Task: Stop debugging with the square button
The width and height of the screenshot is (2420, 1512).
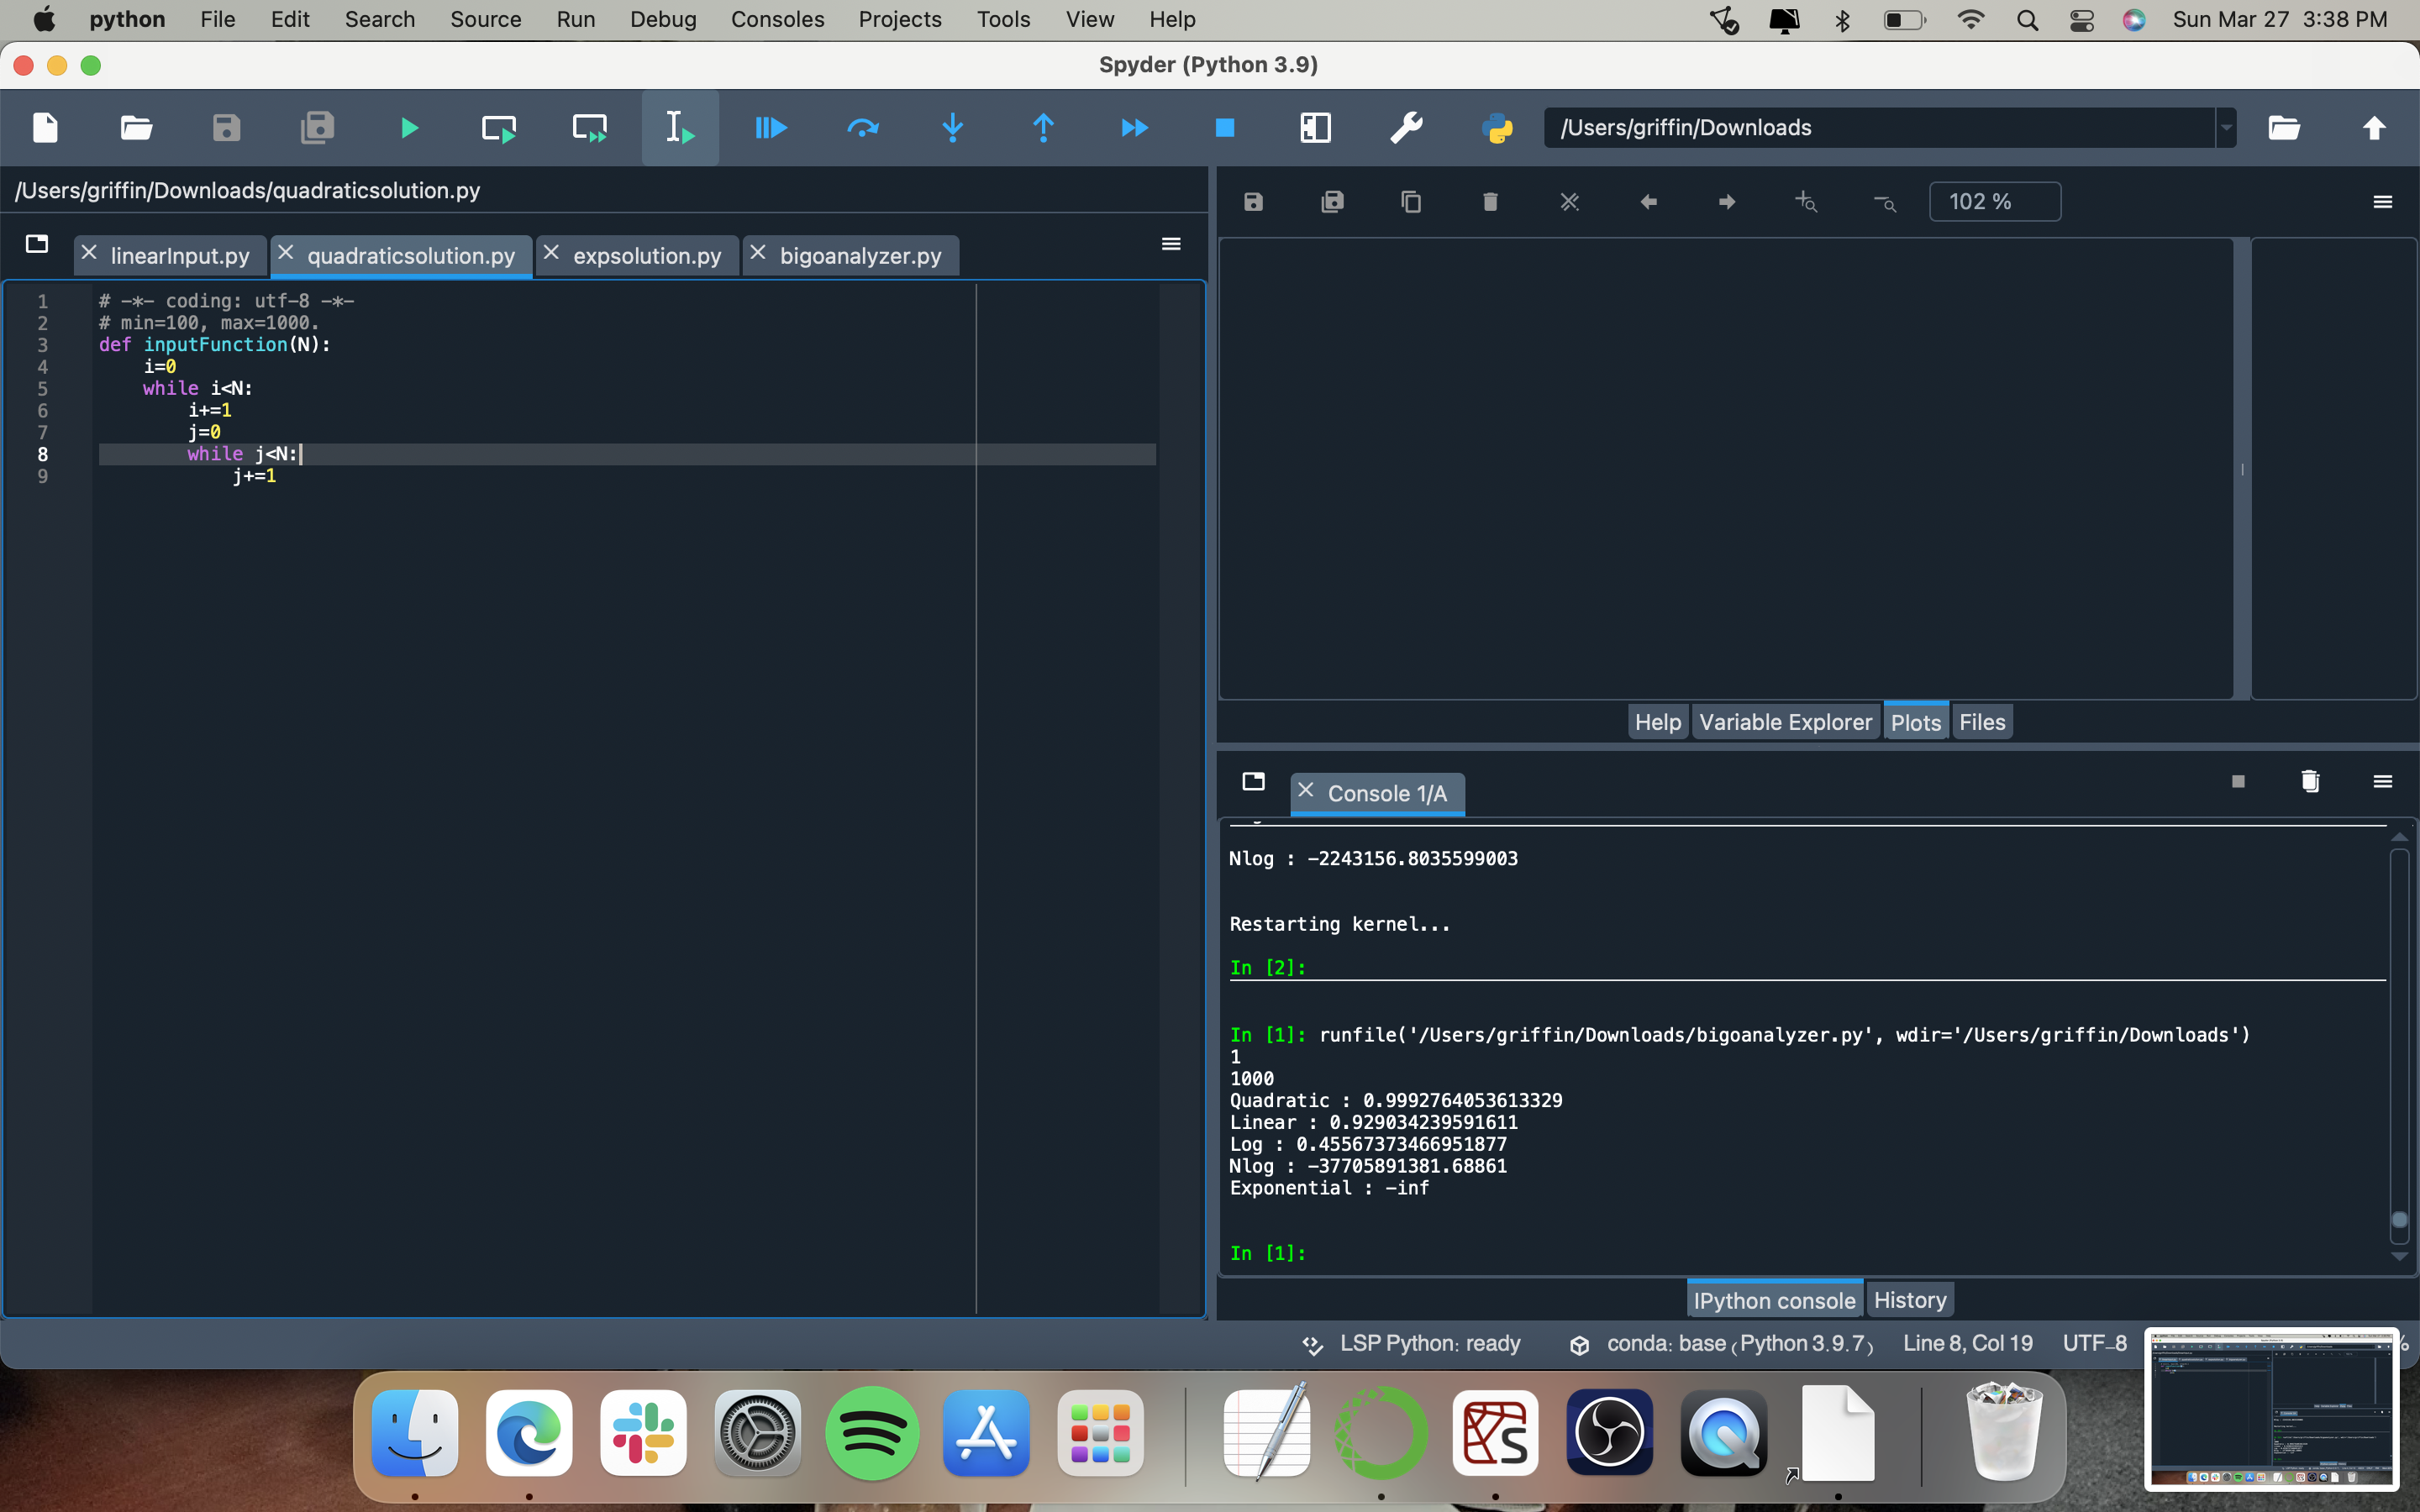Action: click(1224, 128)
